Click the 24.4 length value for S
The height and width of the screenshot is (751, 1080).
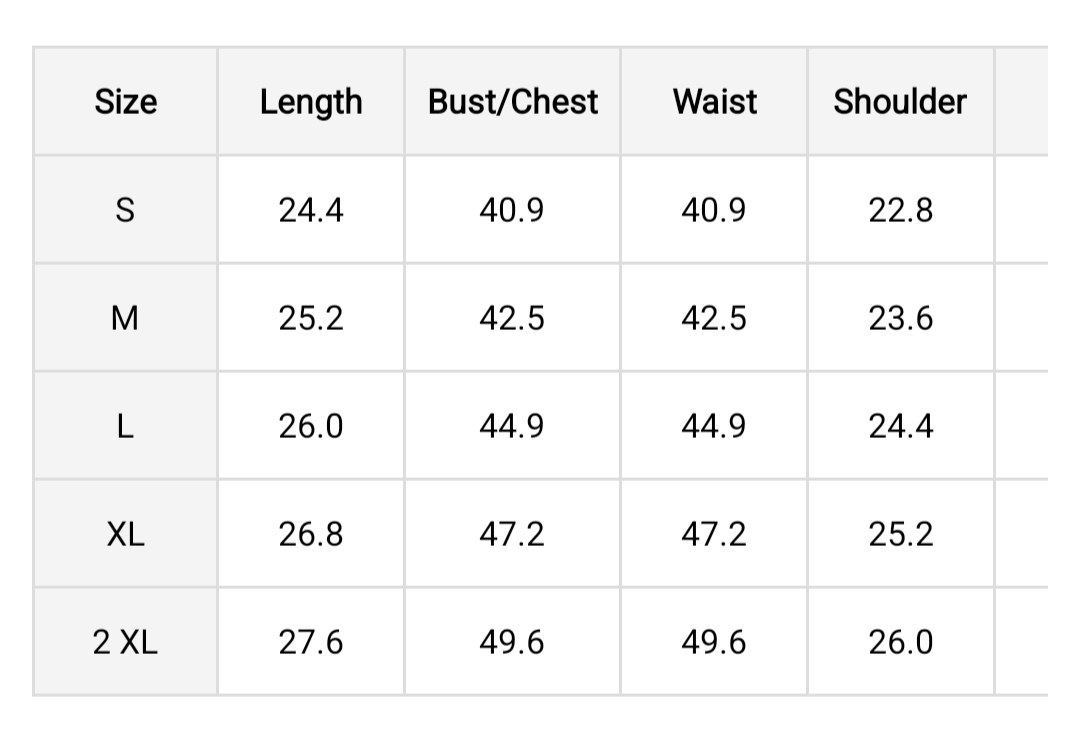pyautogui.click(x=311, y=209)
